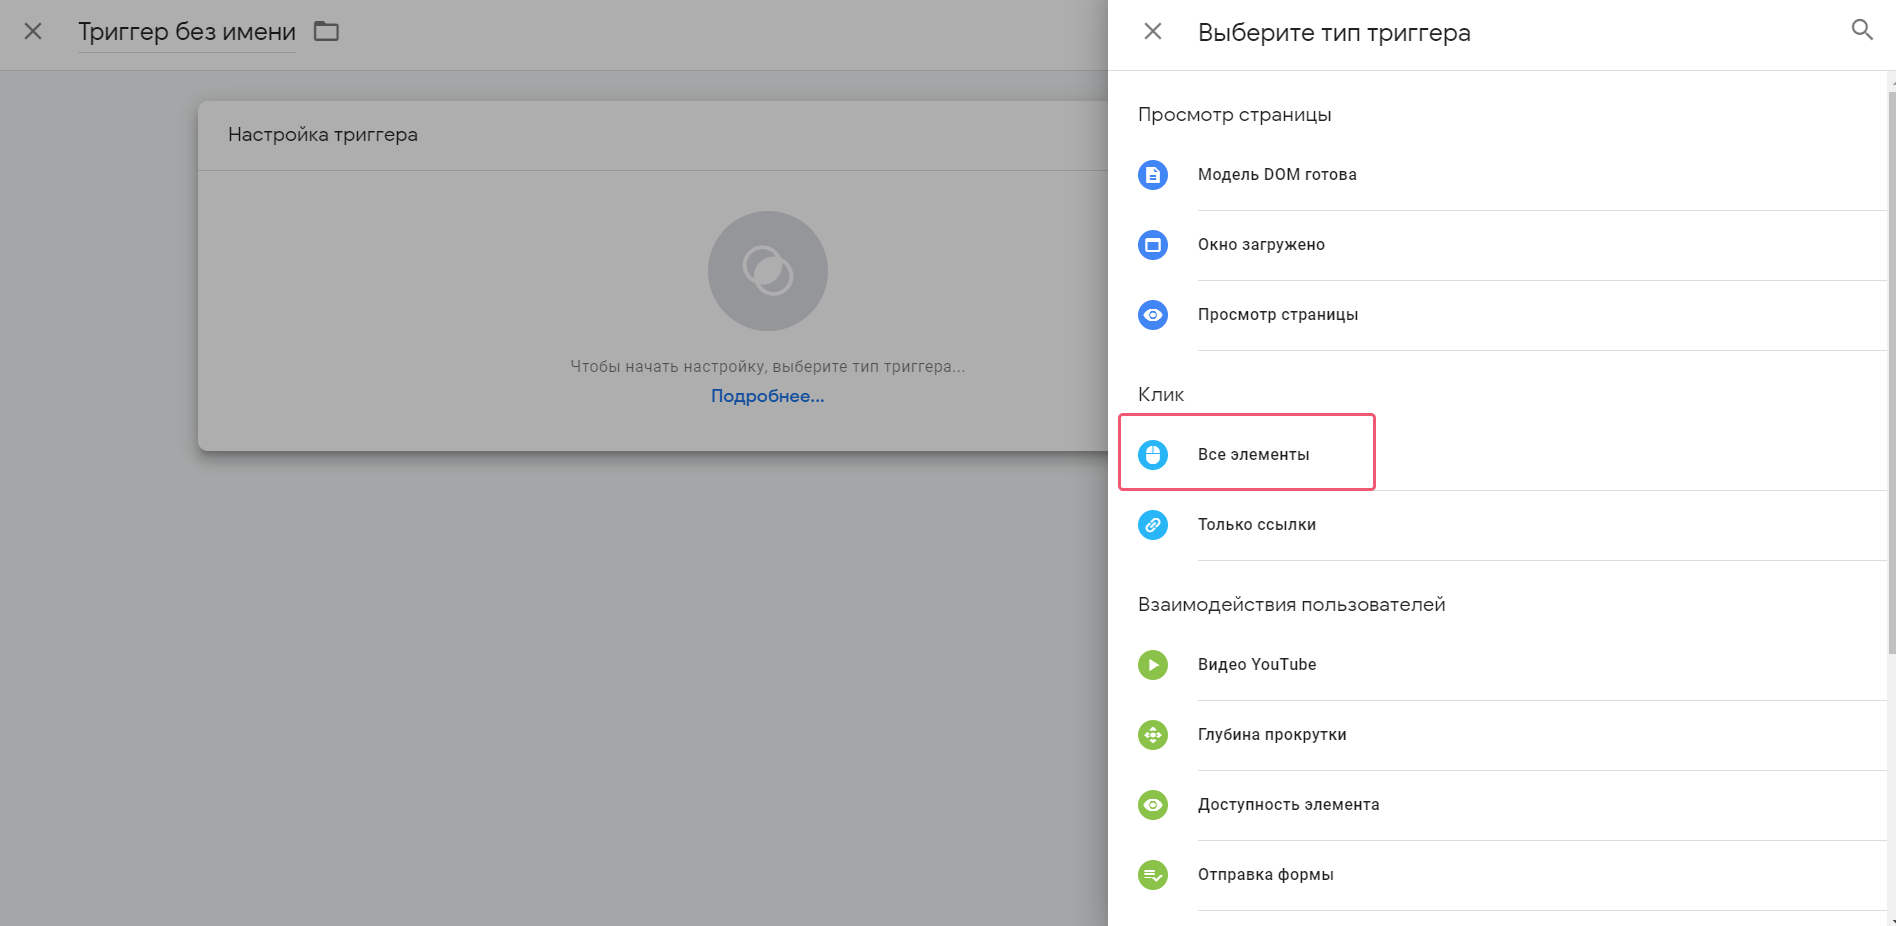This screenshot has width=1896, height=926.
Task: Click the Page View eye icon
Action: click(x=1153, y=315)
